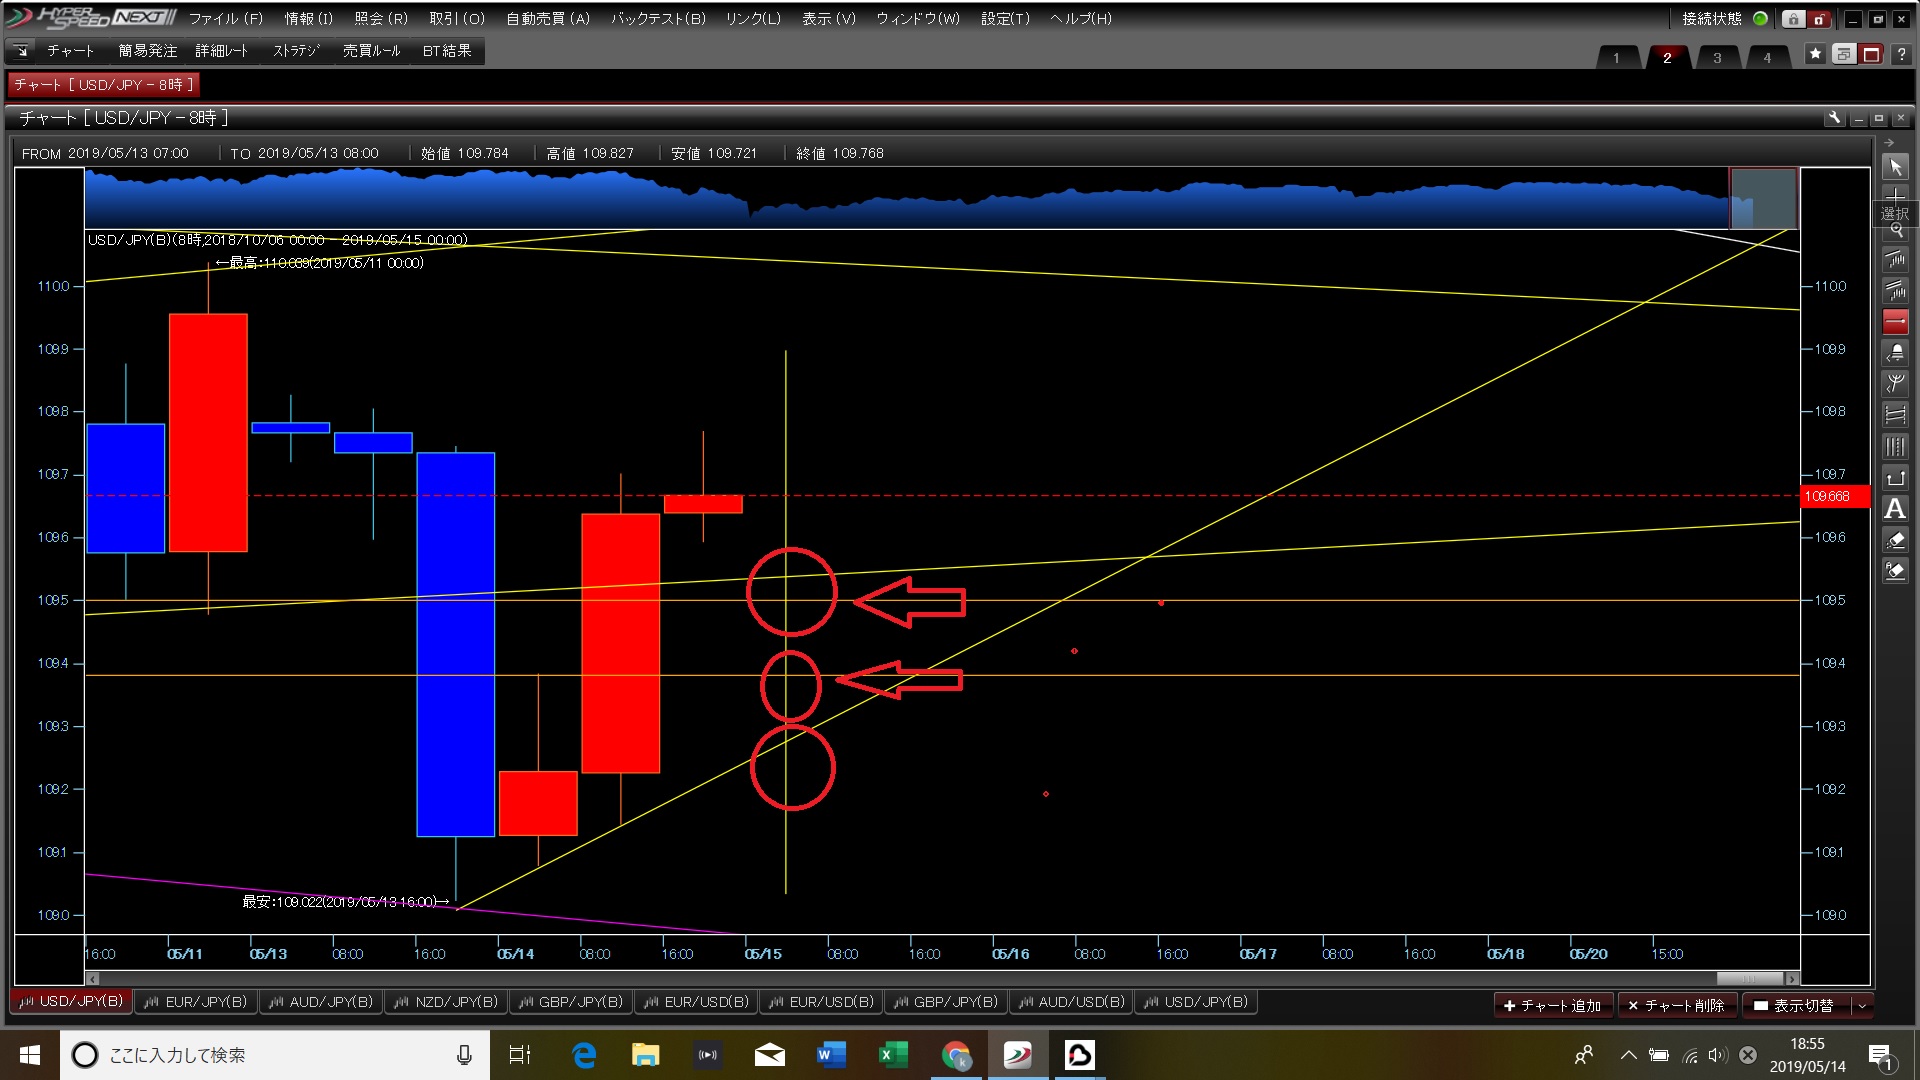The width and height of the screenshot is (1920, 1080).
Task: Switch to cascading windows view mode
Action: (1843, 54)
